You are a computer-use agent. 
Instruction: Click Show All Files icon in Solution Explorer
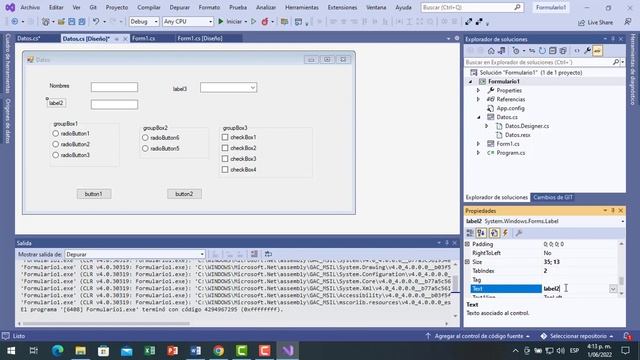[x=563, y=51]
